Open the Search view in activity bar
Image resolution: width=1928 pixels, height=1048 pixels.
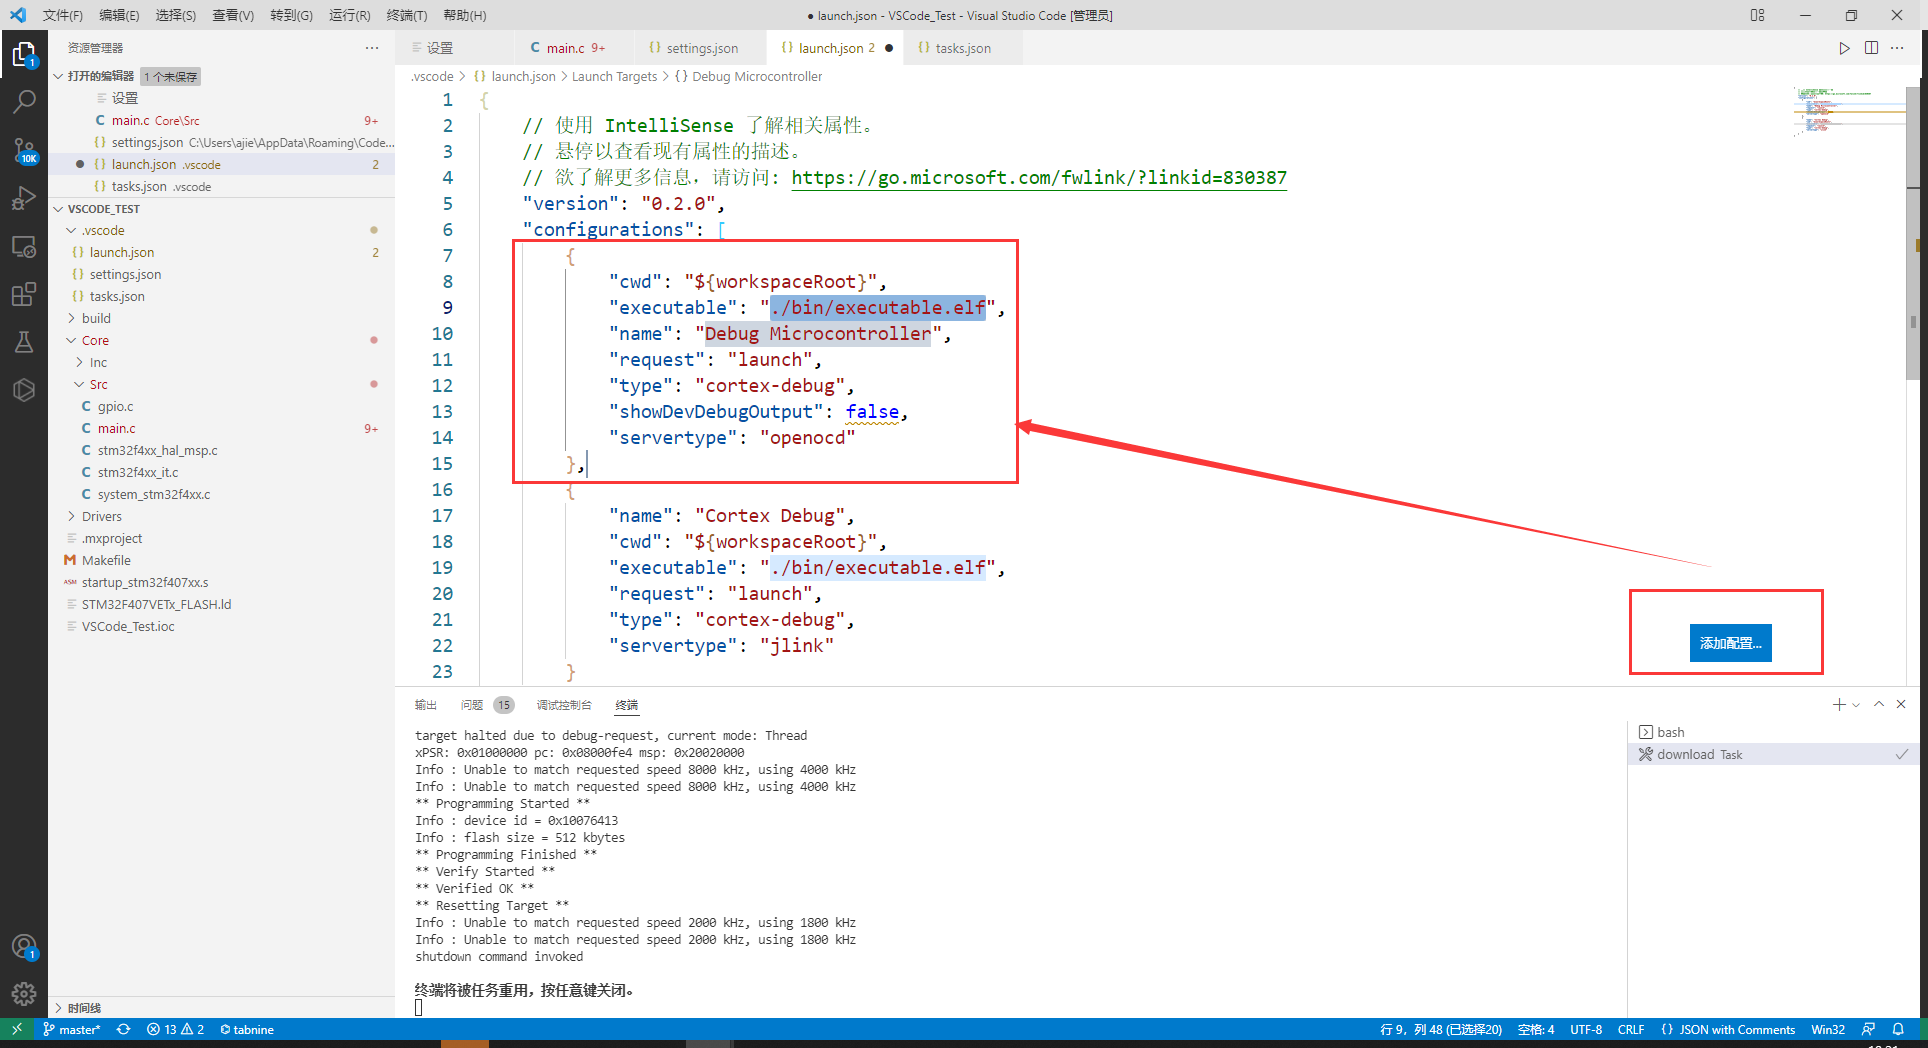[x=23, y=102]
